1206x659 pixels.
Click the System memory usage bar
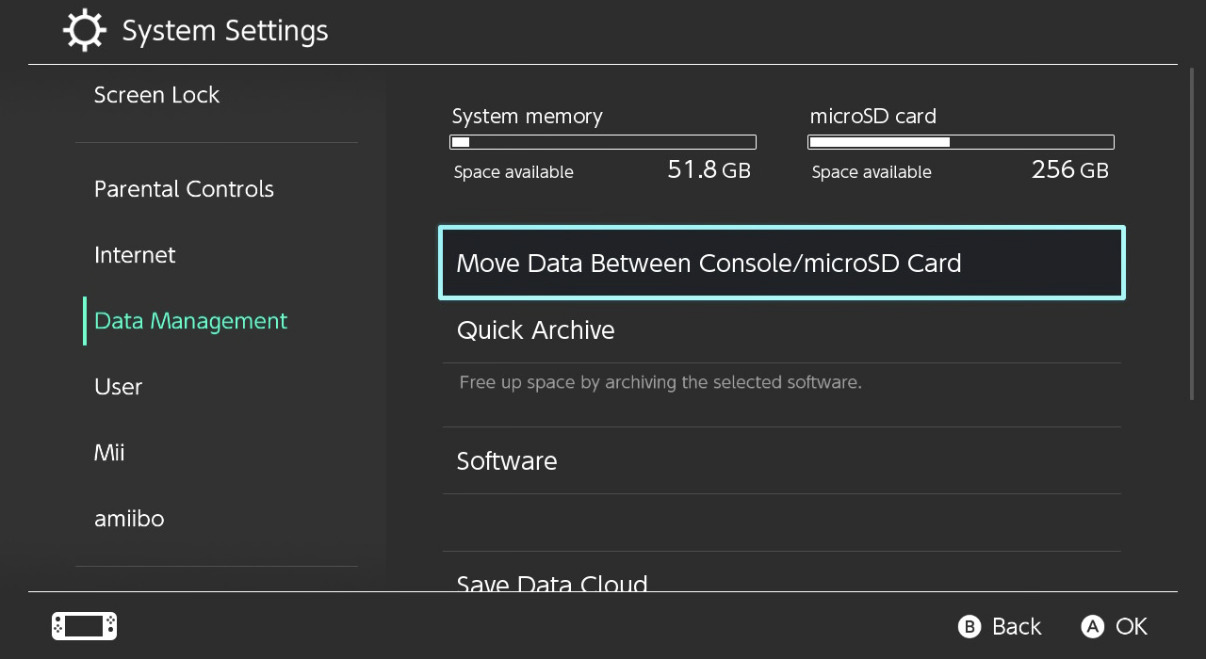point(602,142)
